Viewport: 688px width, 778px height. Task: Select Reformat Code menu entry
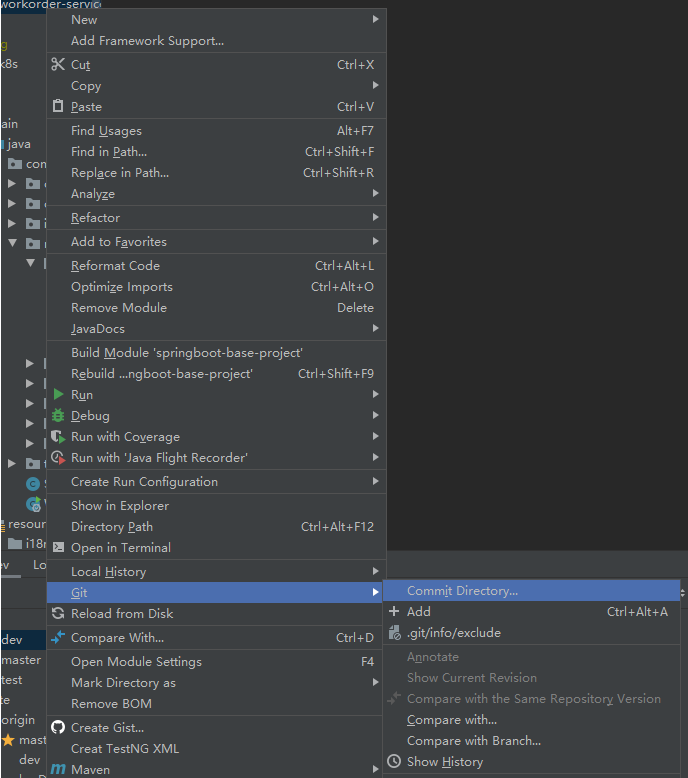pos(115,266)
